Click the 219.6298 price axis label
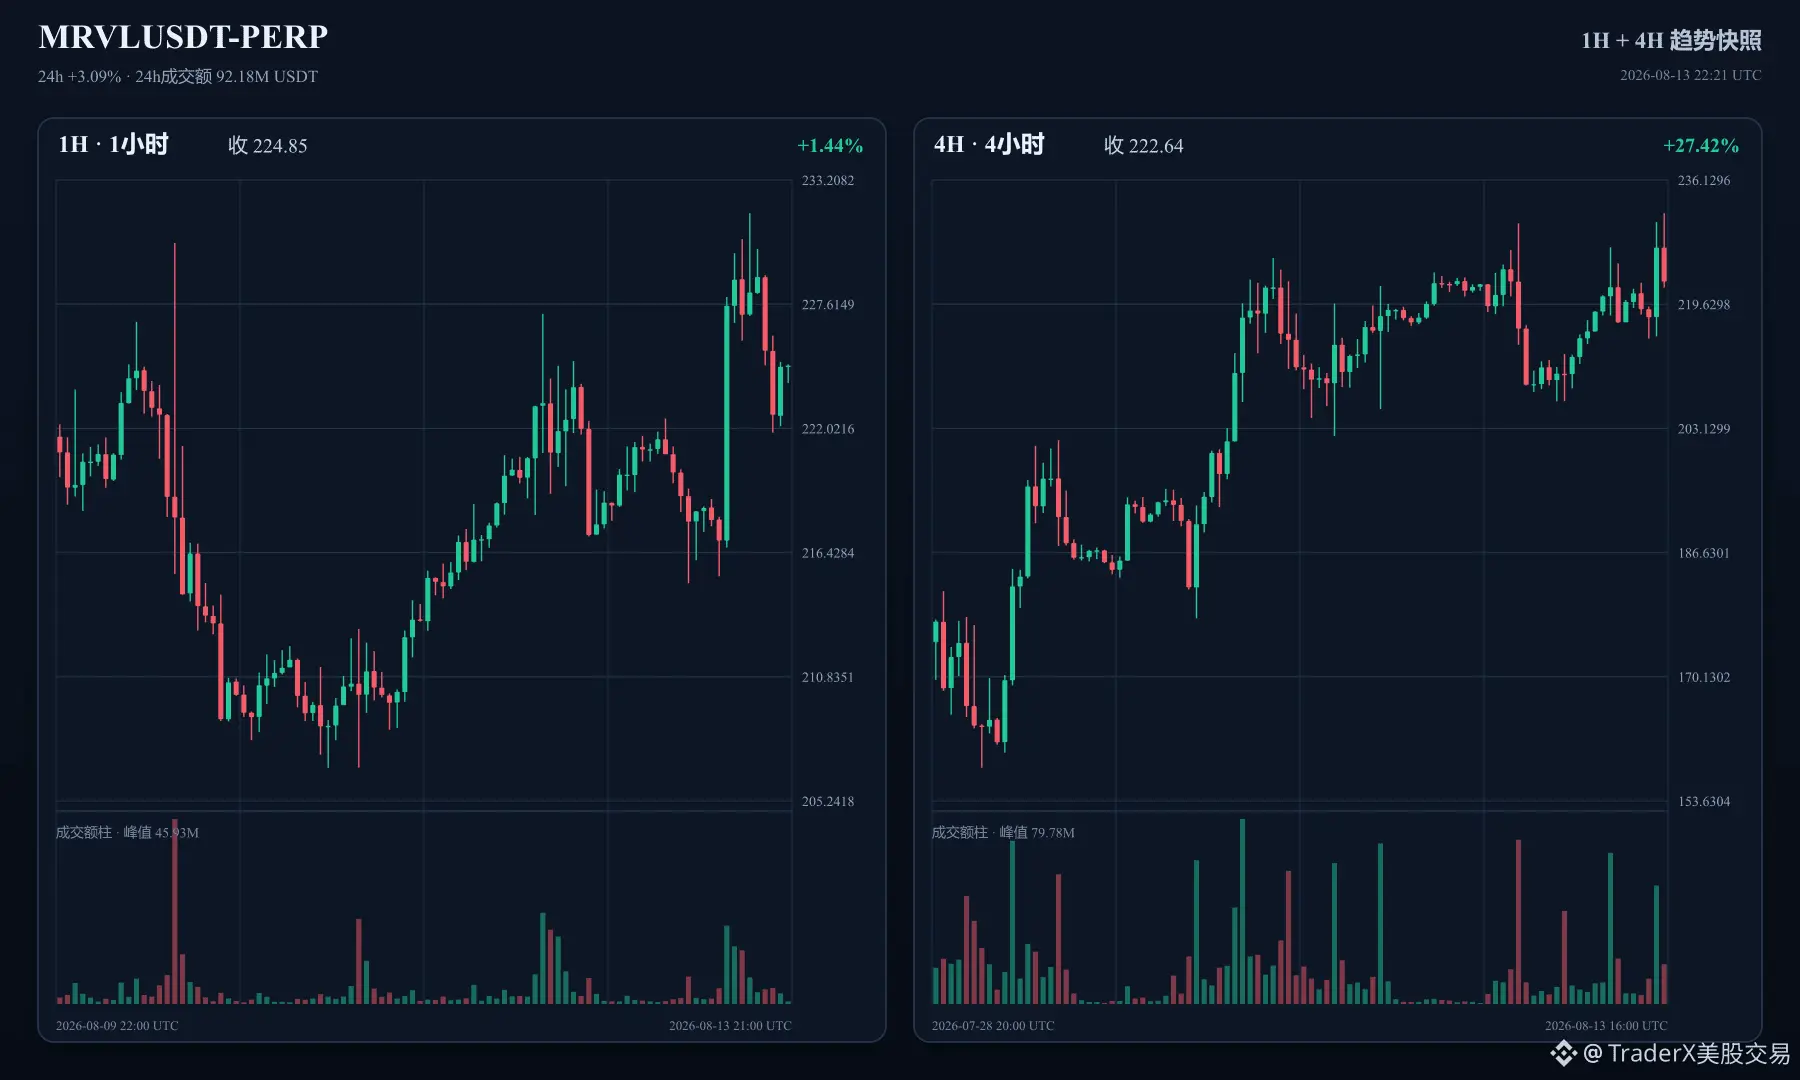Image resolution: width=1800 pixels, height=1080 pixels. pyautogui.click(x=1704, y=305)
